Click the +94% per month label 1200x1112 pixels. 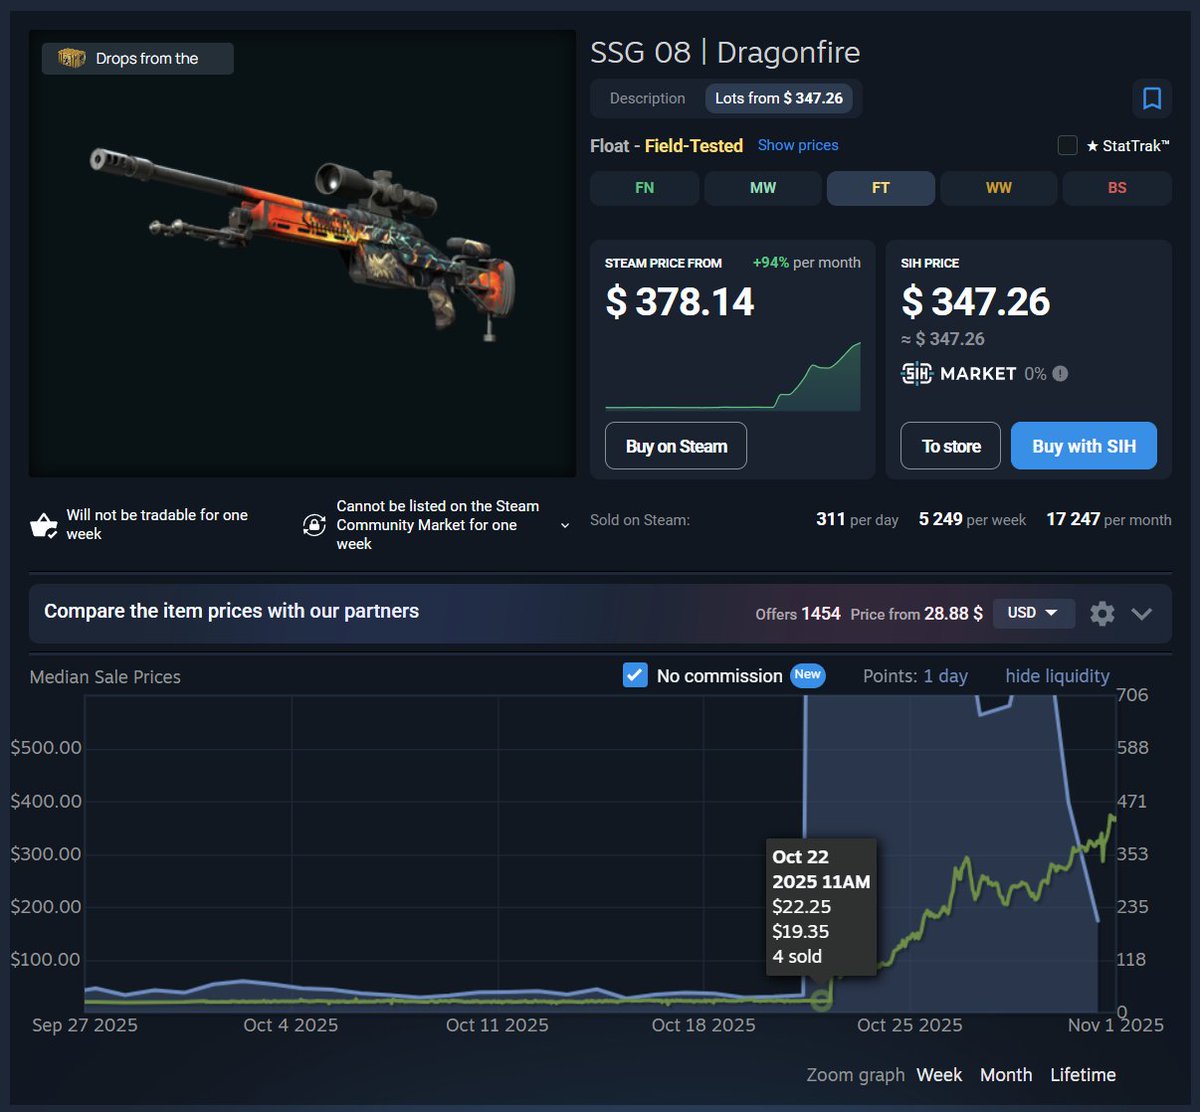[x=806, y=263]
